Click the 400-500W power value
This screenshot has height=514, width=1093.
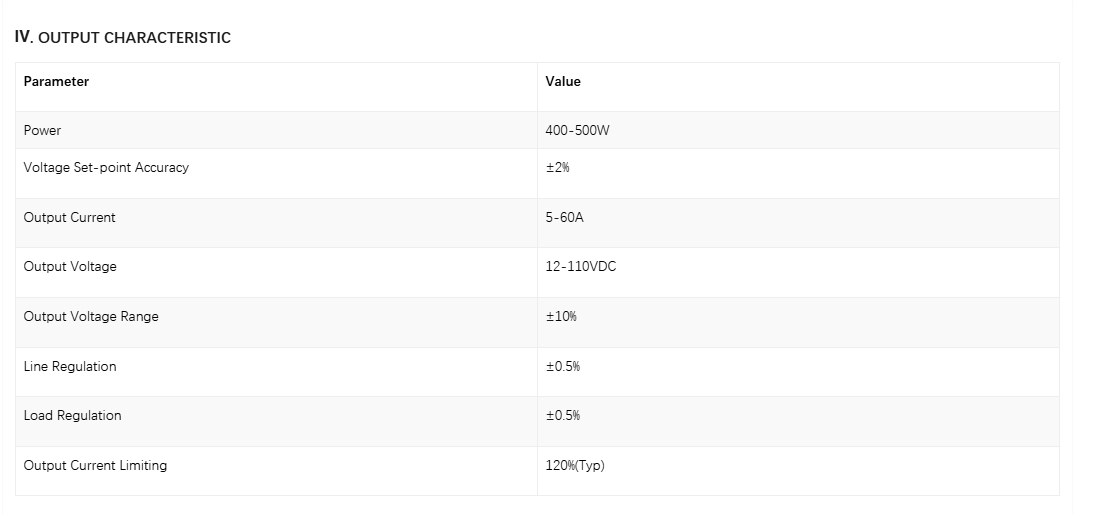pos(577,130)
